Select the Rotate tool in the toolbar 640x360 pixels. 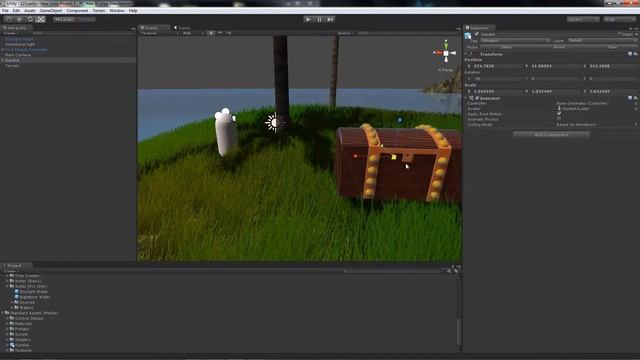[30, 19]
